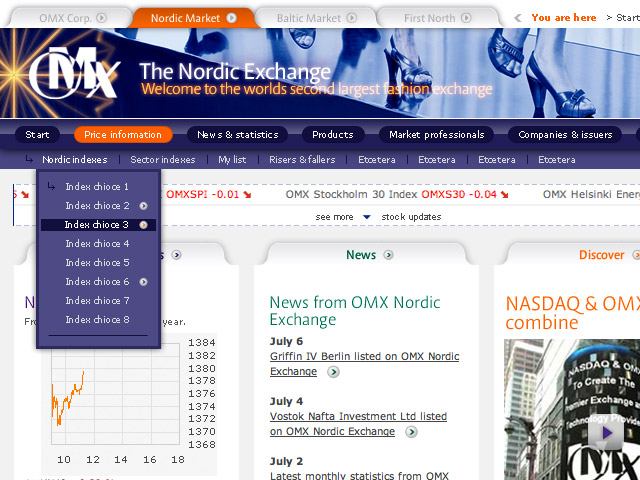Choose Index chioce 8 in dropdown
The image size is (640, 480).
pos(98,320)
